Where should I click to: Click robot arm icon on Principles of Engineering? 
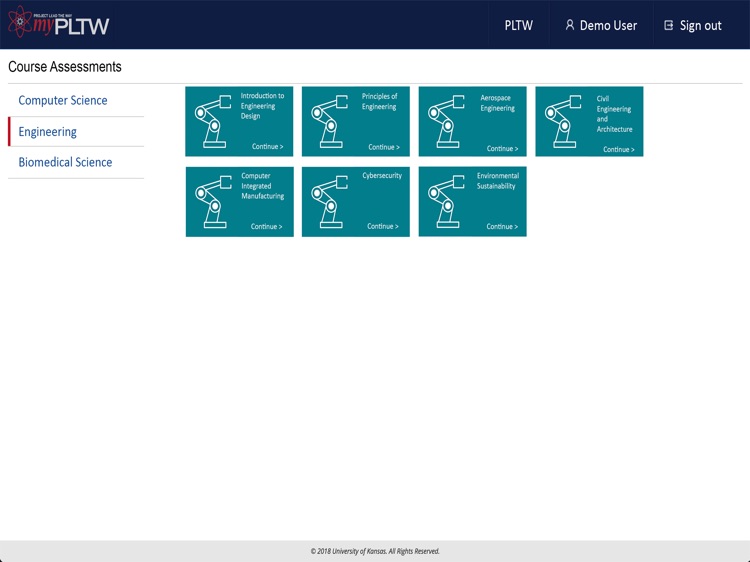tap(330, 121)
